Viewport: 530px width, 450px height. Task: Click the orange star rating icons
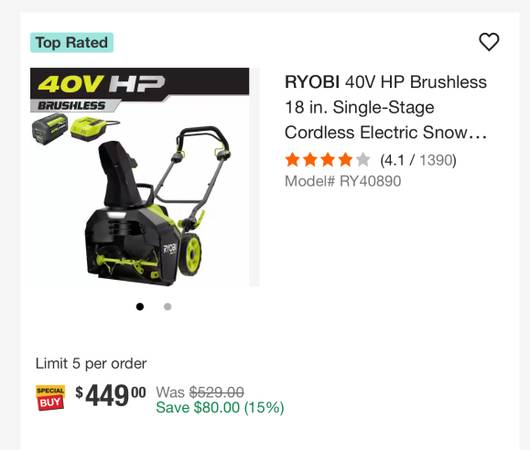[x=319, y=160]
